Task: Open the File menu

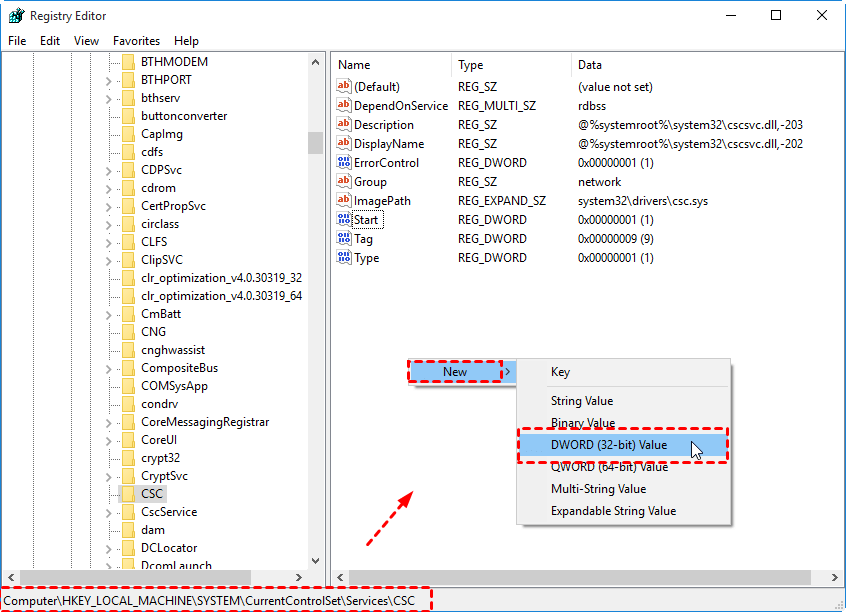Action: tap(17, 40)
